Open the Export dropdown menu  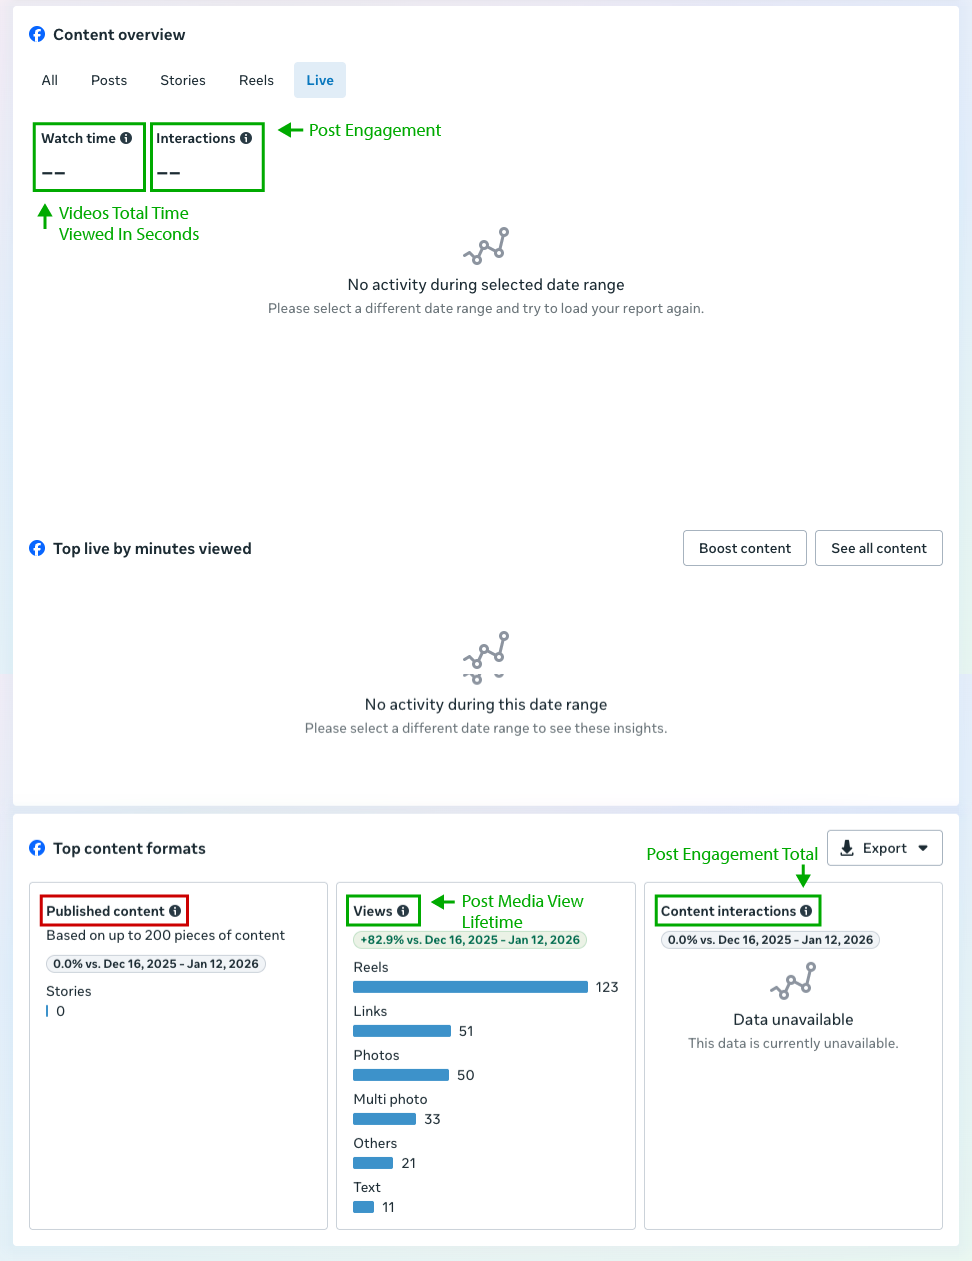[x=884, y=848]
